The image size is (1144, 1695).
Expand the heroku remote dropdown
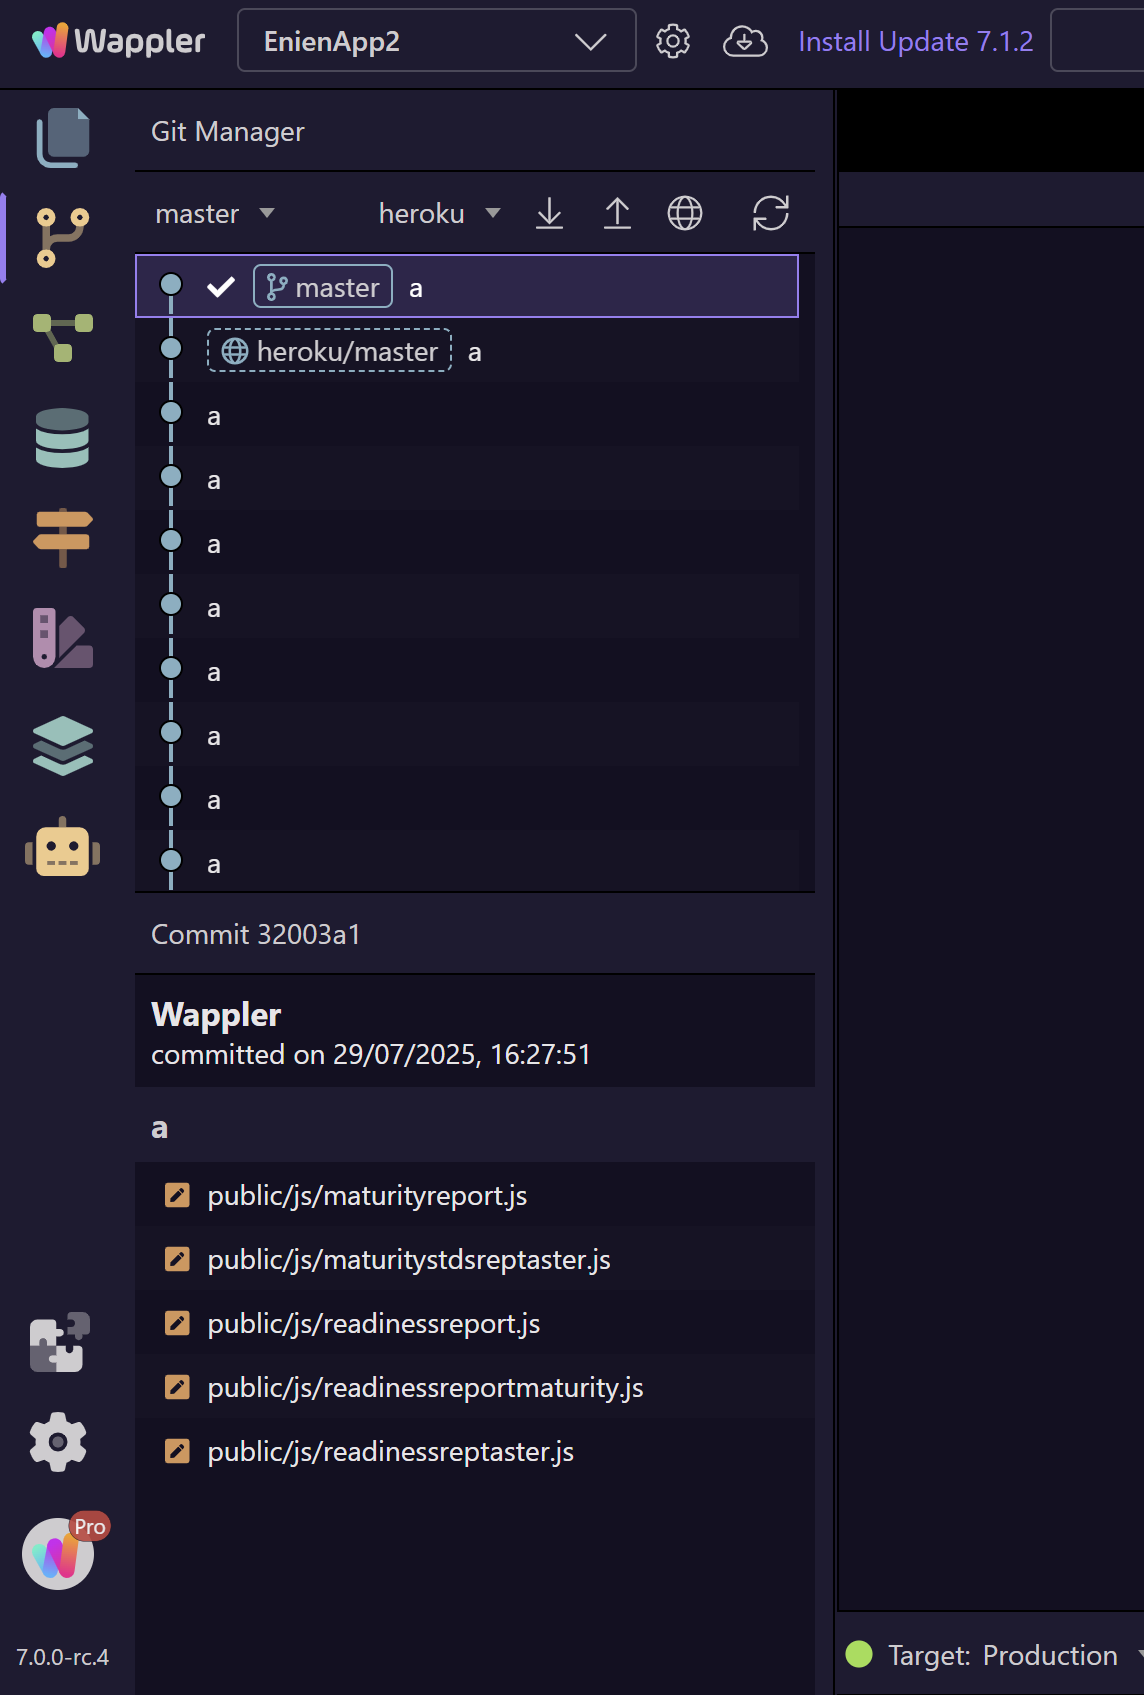click(x=439, y=213)
